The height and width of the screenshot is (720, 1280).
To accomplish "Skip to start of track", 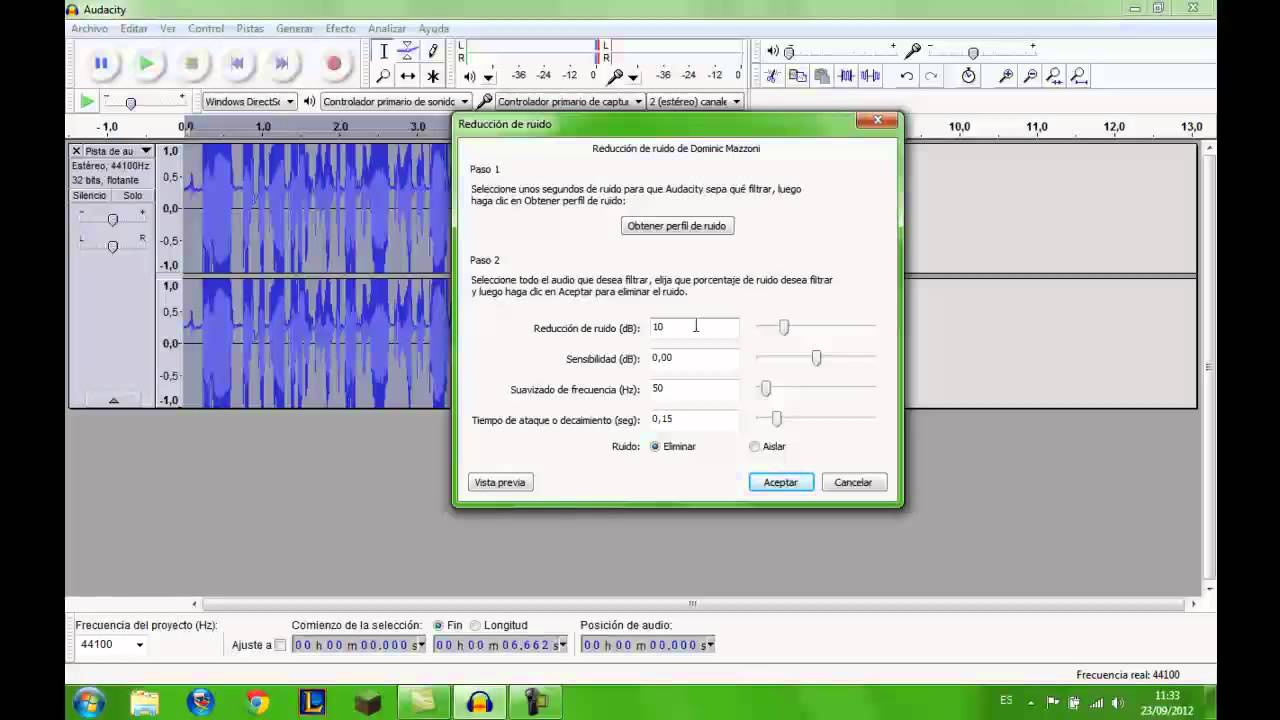I will [237, 63].
